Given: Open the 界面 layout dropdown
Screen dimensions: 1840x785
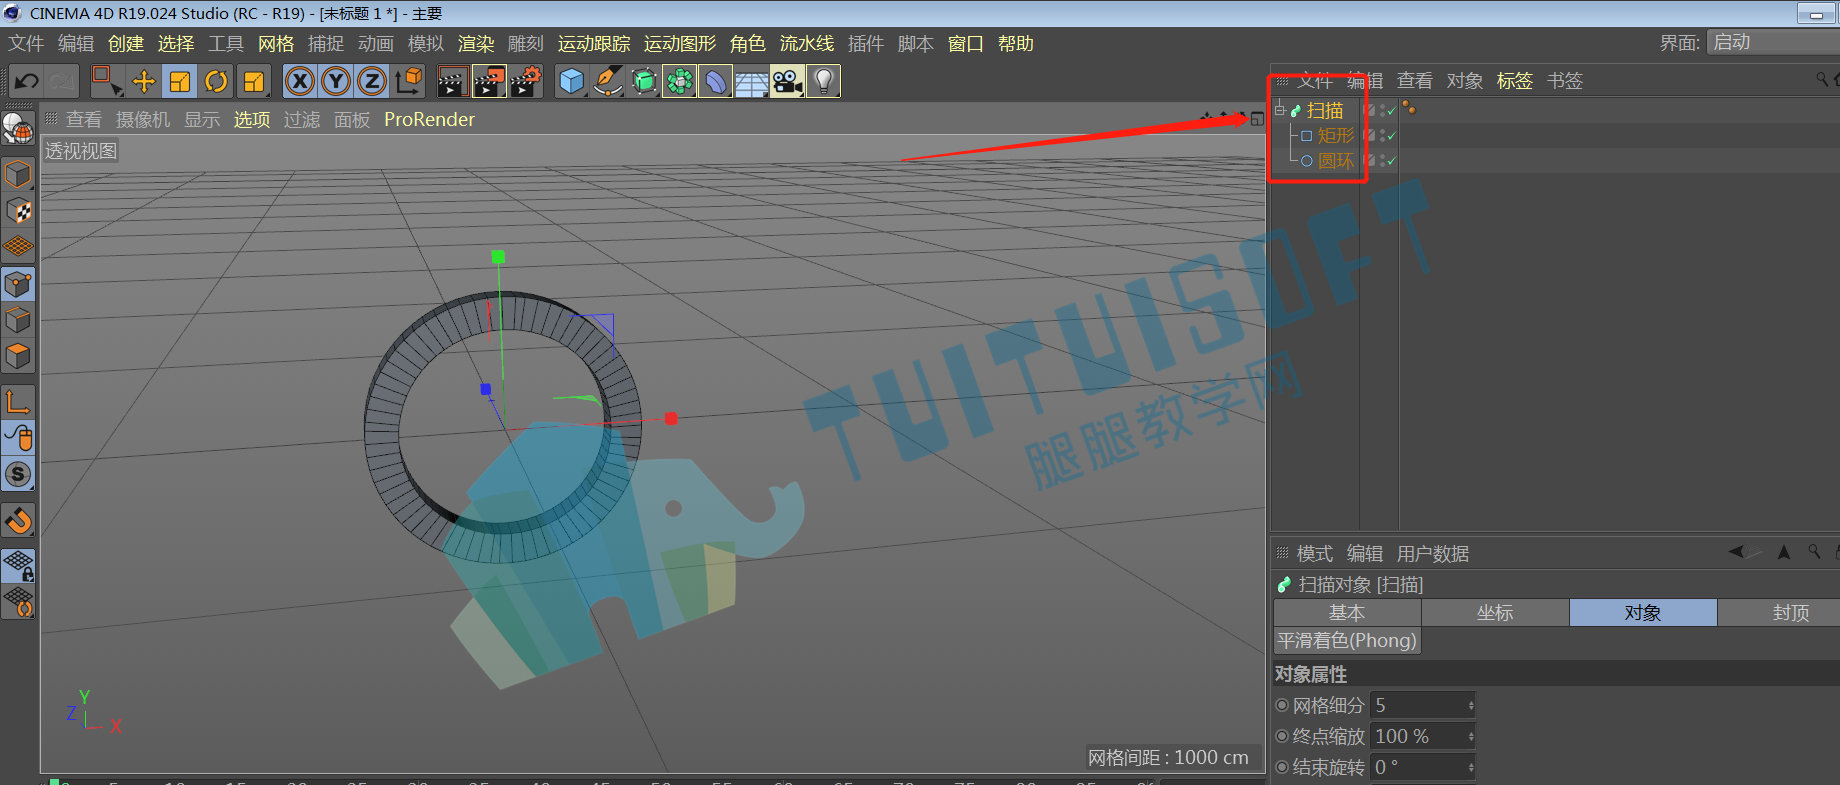Looking at the screenshot, I should pyautogui.click(x=1773, y=43).
